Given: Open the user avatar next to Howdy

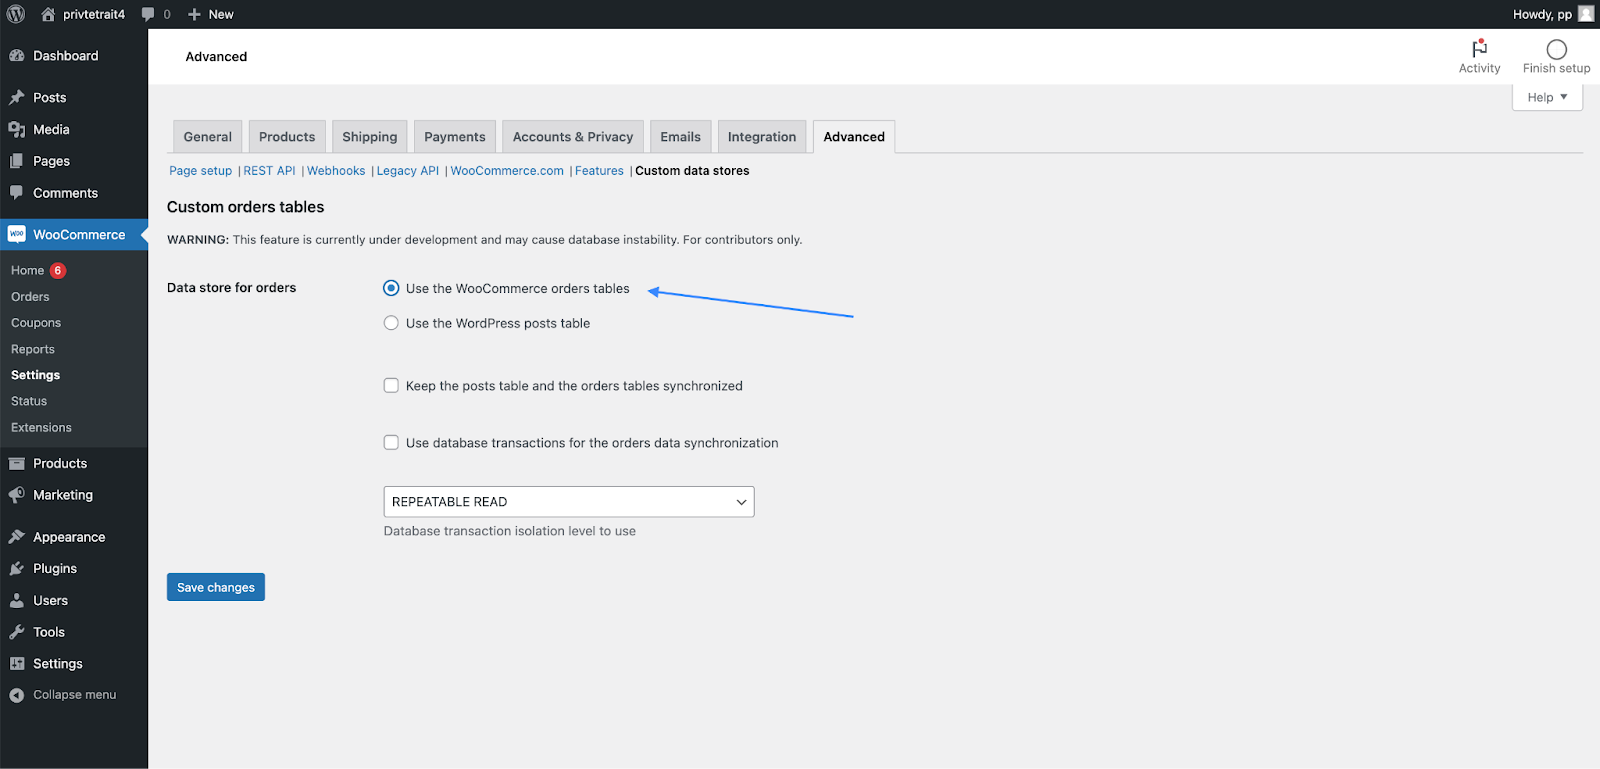Looking at the screenshot, I should pyautogui.click(x=1586, y=14).
